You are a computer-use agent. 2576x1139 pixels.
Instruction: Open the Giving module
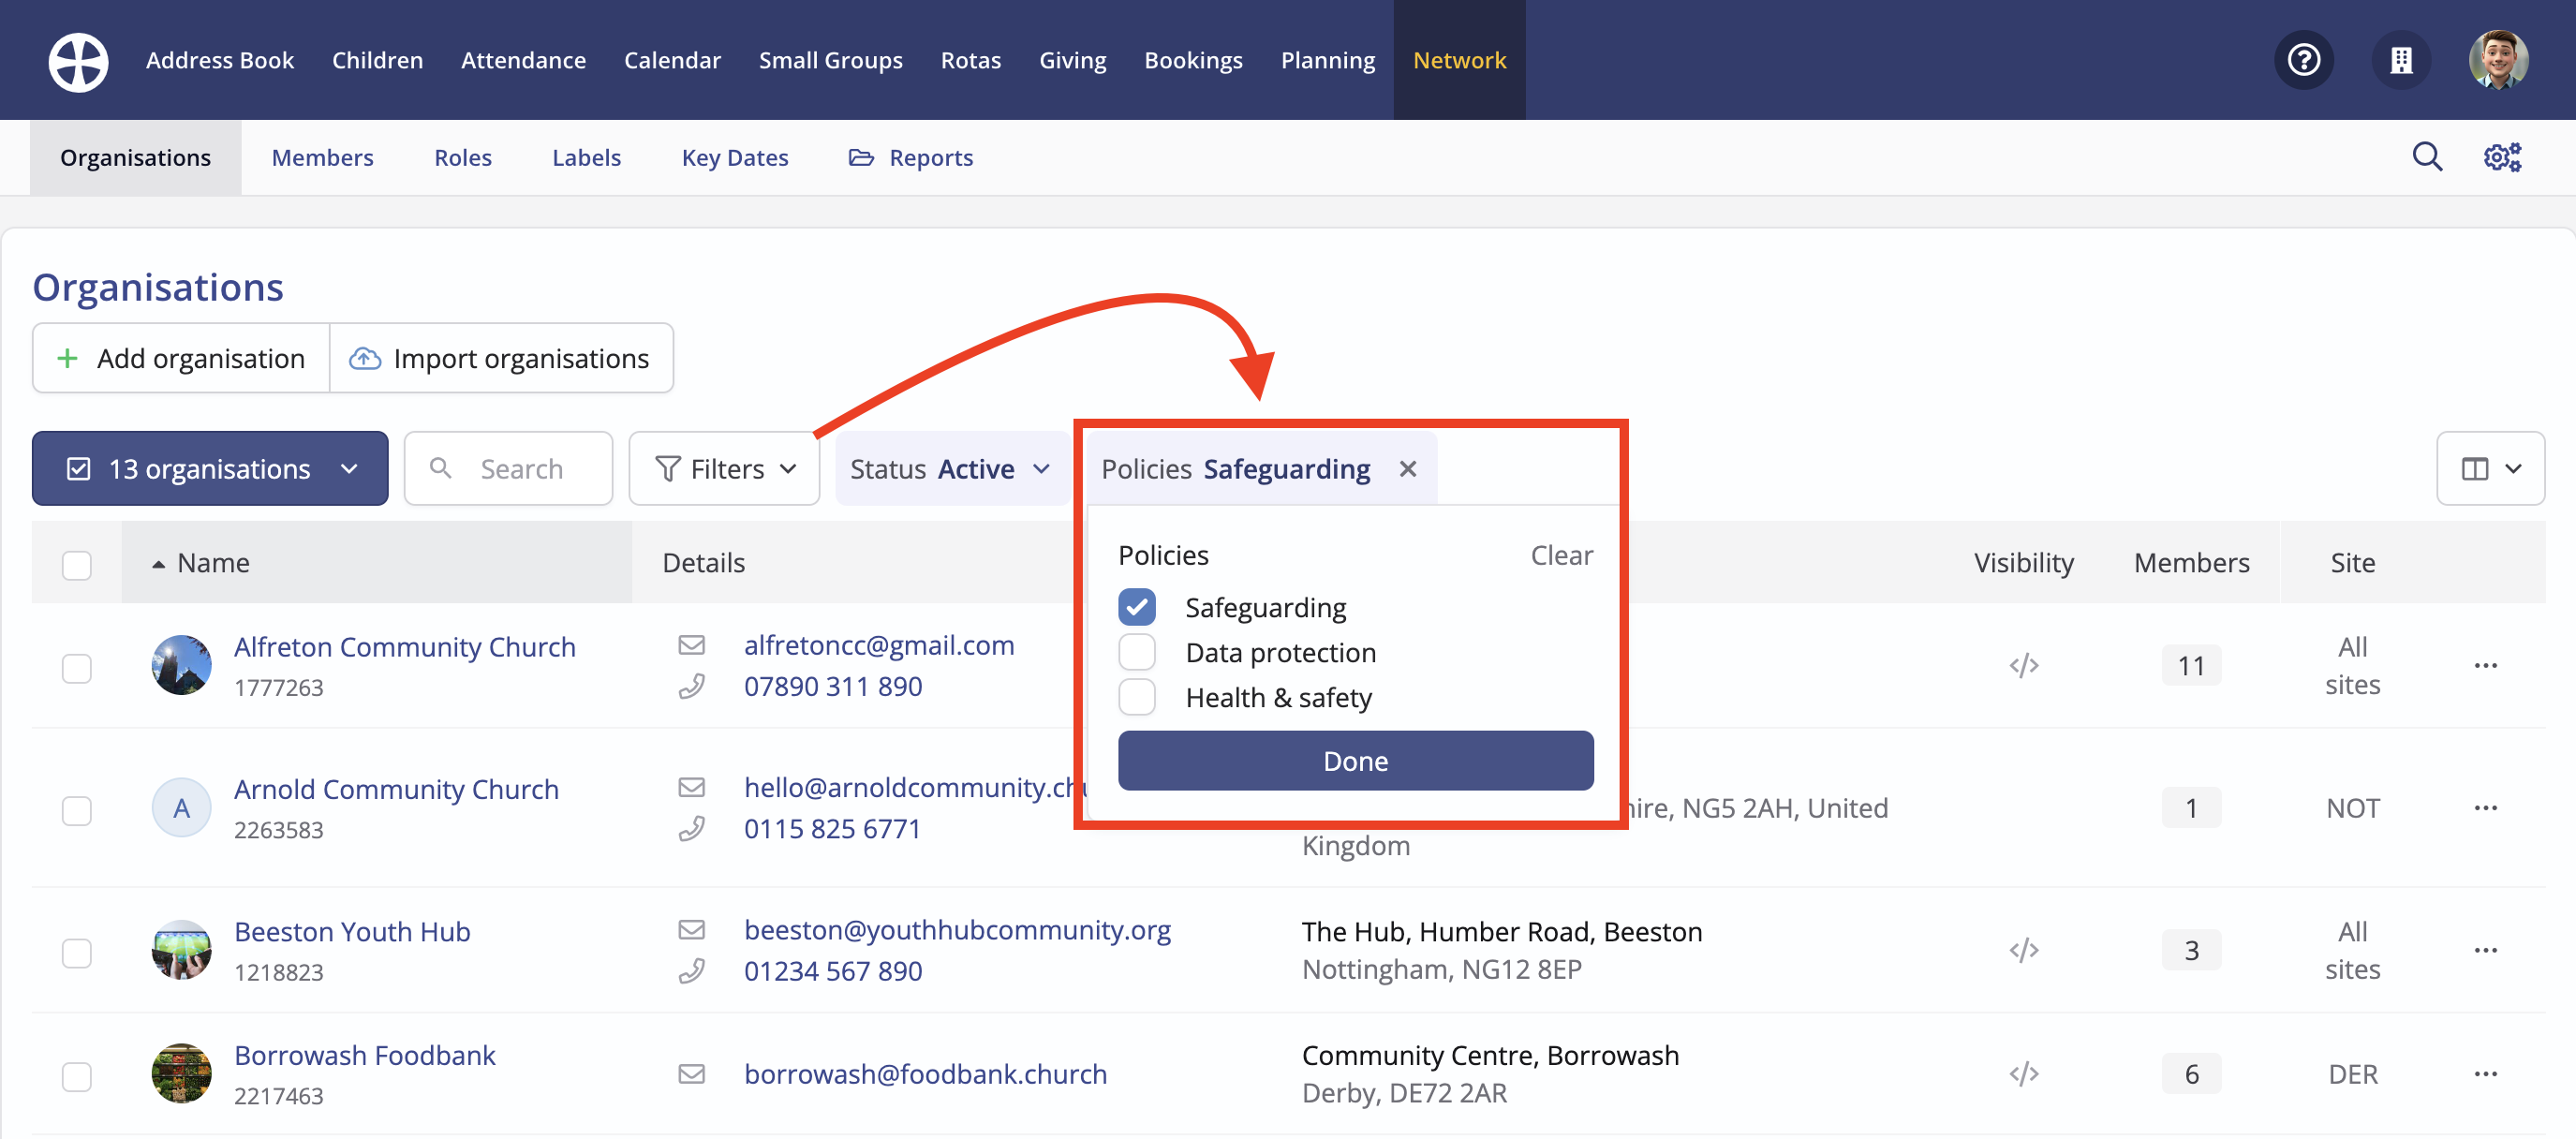(x=1072, y=60)
